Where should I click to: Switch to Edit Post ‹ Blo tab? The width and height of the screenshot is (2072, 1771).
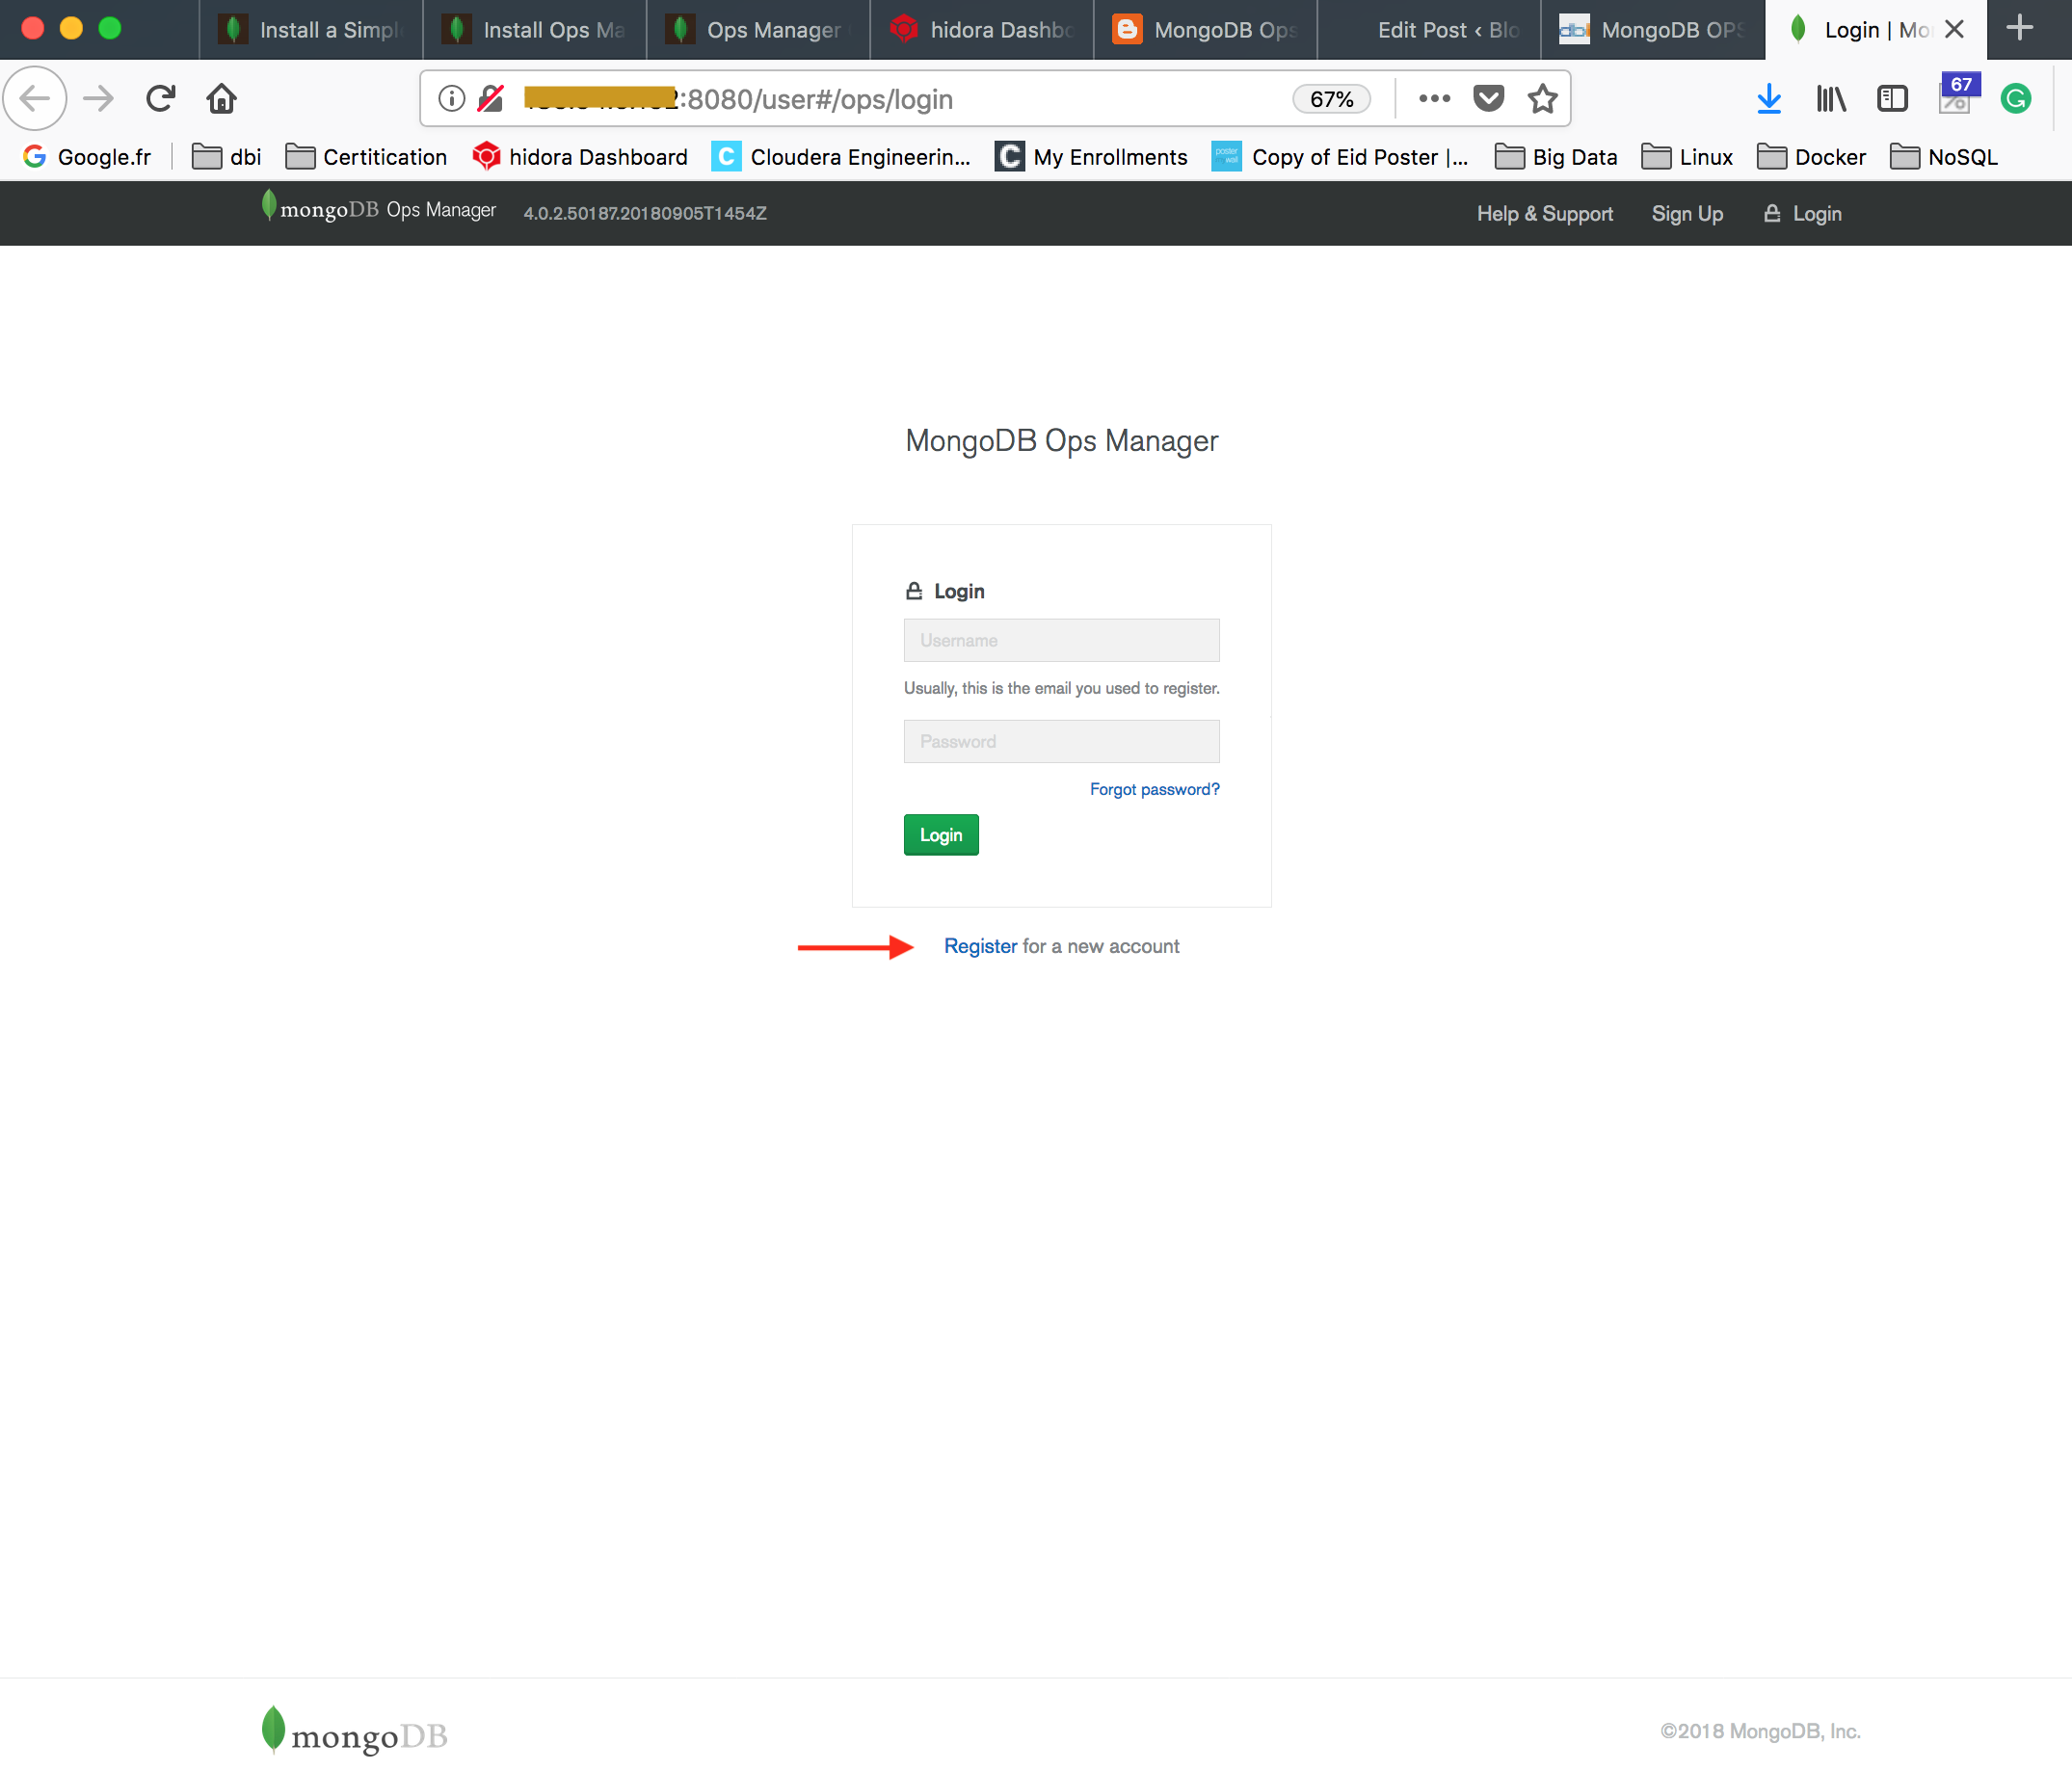(x=1430, y=29)
